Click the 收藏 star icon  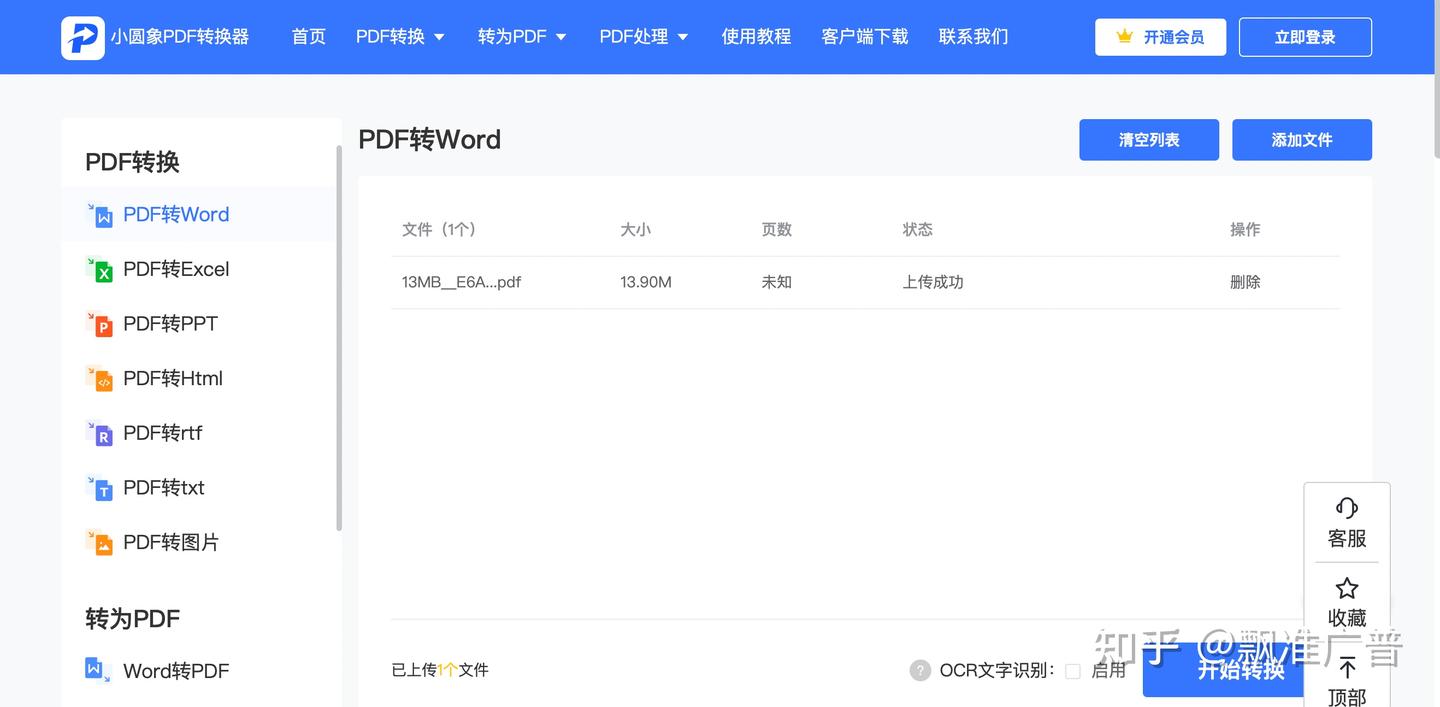(1347, 588)
